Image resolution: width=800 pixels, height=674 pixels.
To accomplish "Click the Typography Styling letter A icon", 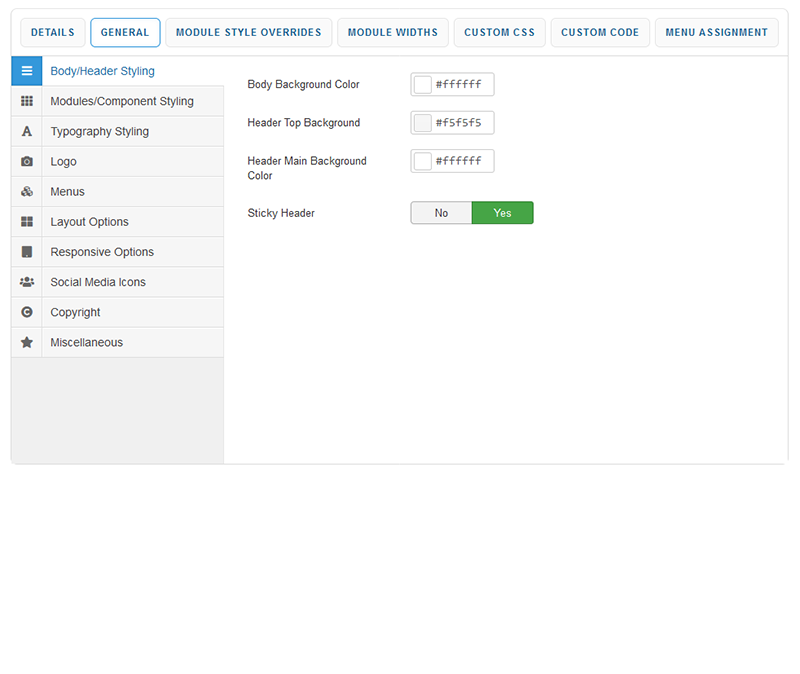I will tap(27, 131).
